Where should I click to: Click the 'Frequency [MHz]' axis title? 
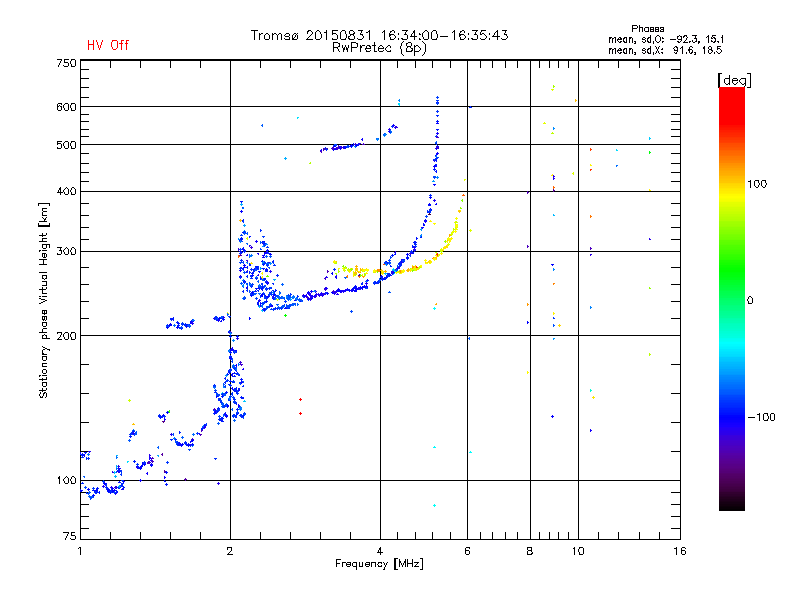379,564
